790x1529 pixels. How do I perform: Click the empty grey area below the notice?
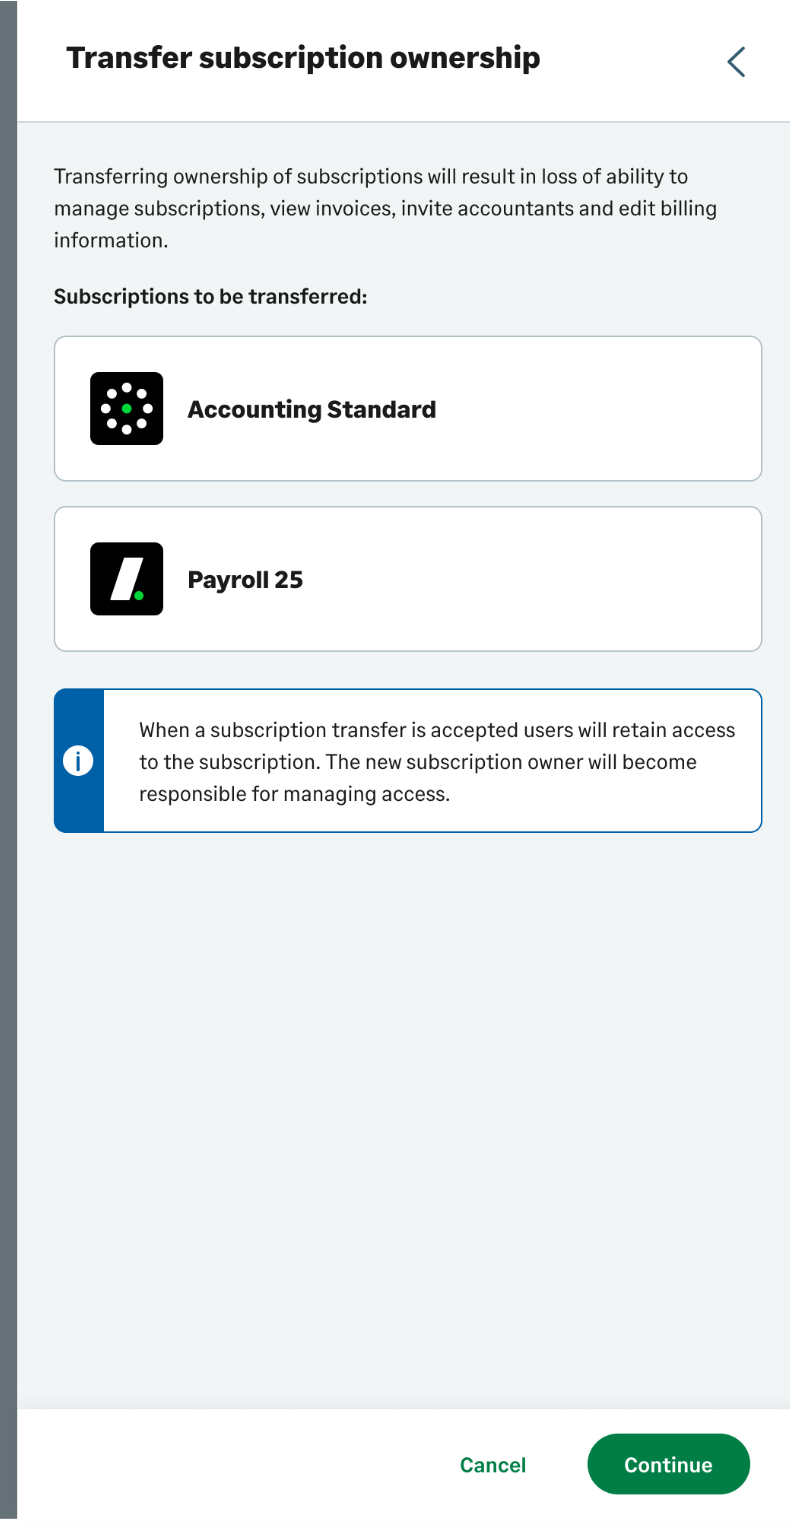pyautogui.click(x=400, y=1100)
